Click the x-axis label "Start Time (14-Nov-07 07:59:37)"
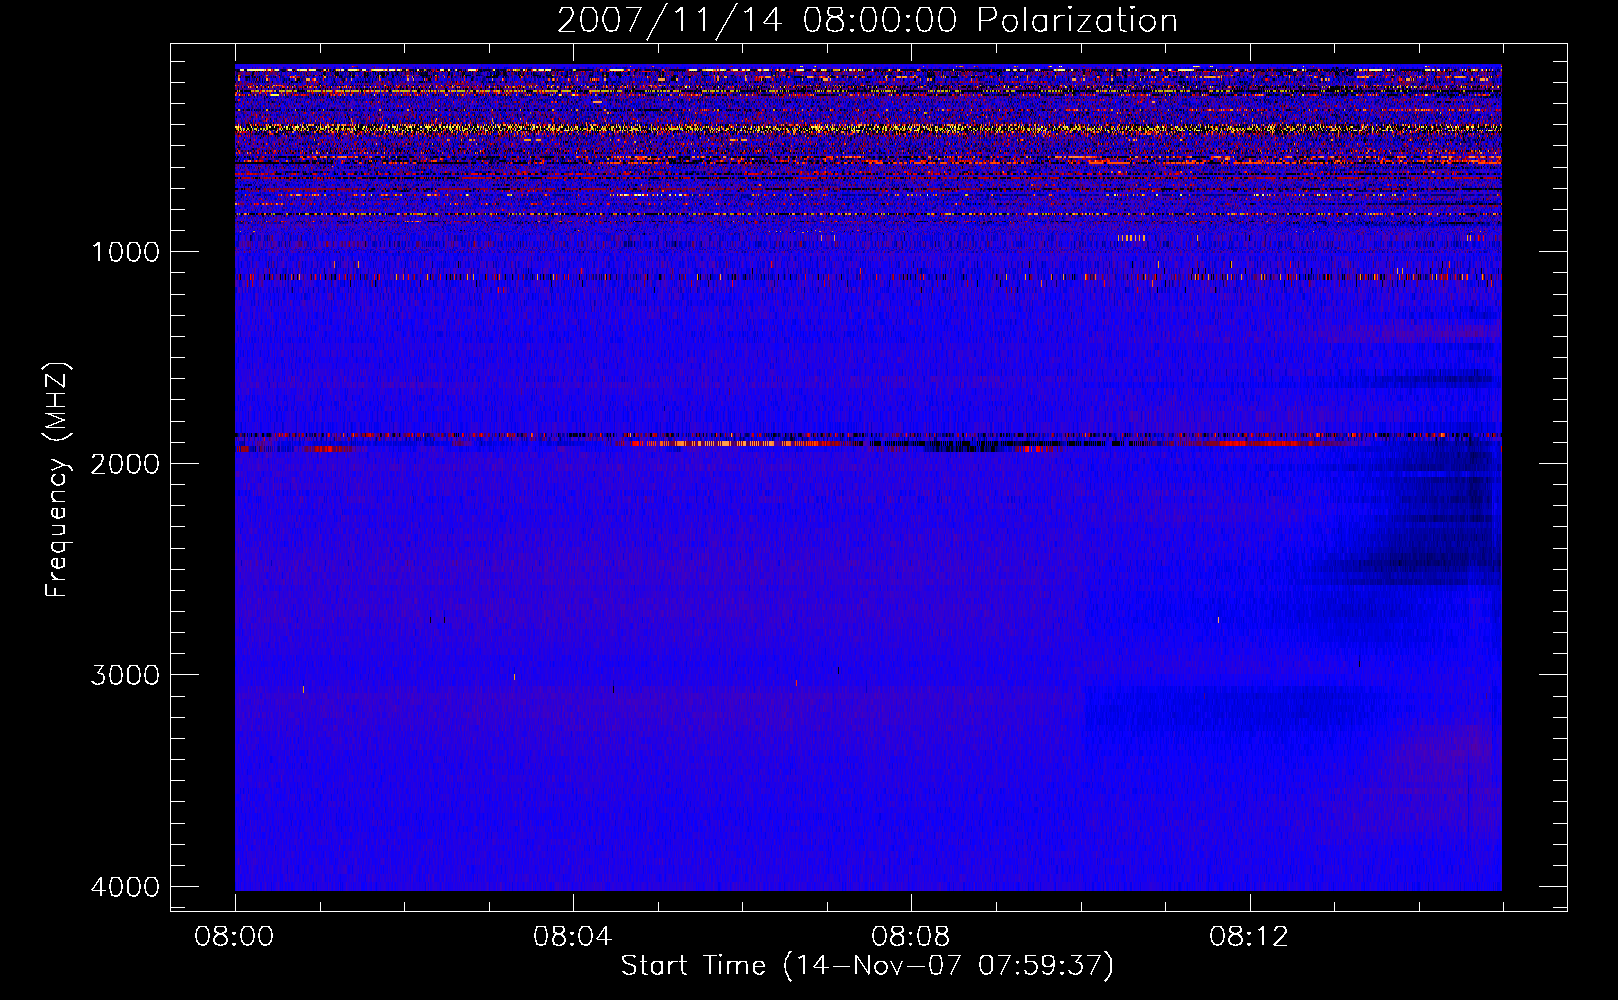 (867, 966)
